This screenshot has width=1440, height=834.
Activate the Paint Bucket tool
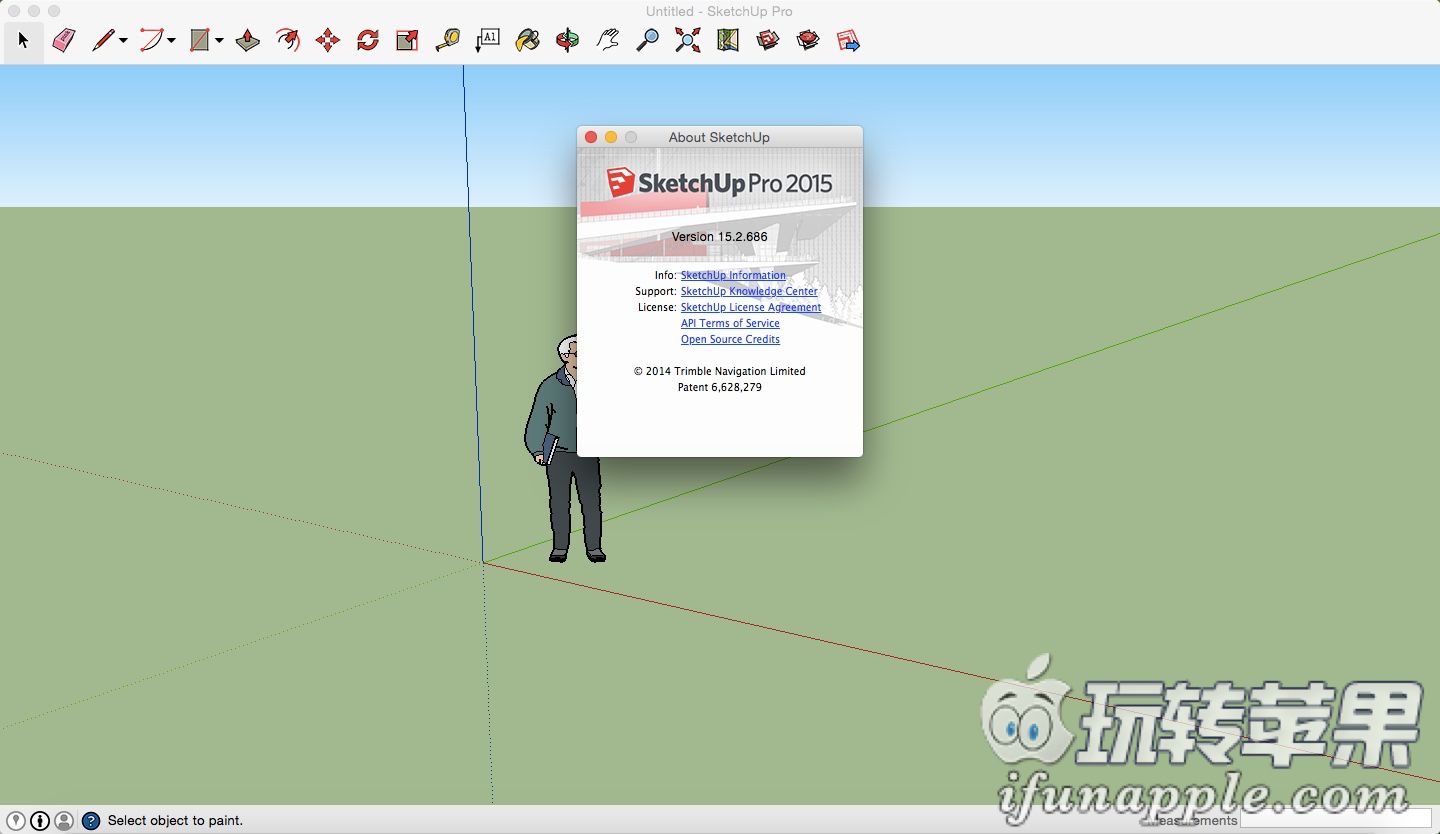click(x=527, y=41)
